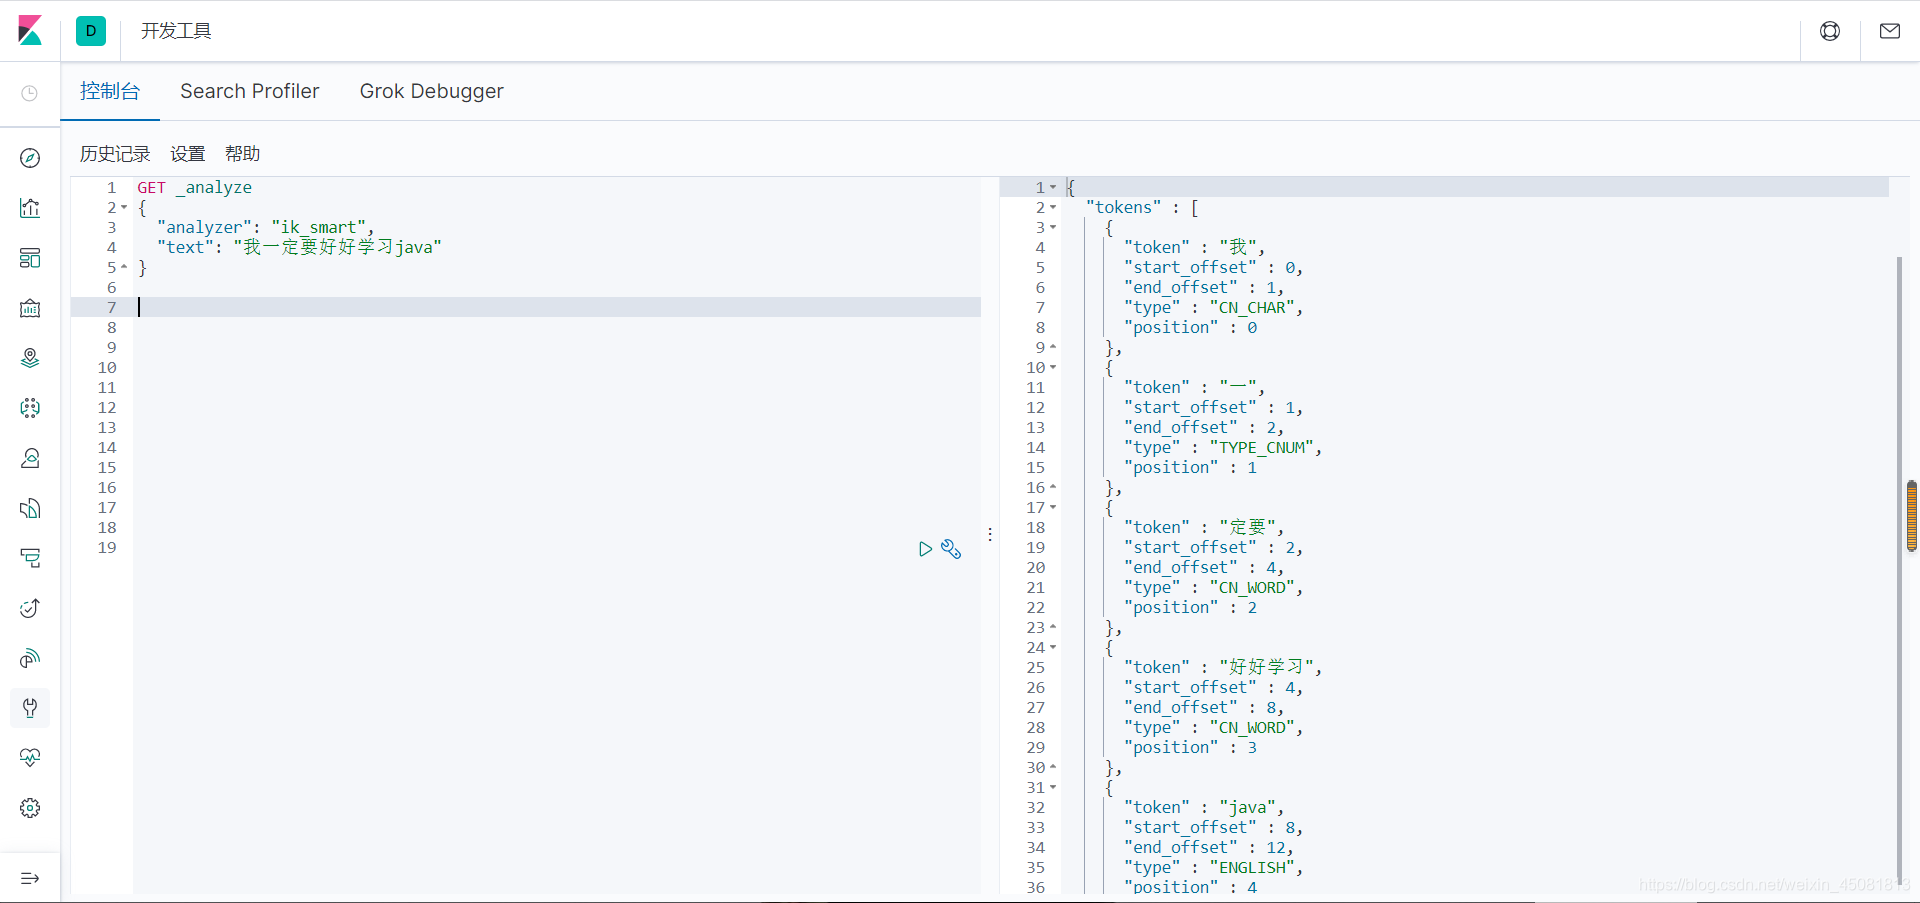1920x903 pixels.
Task: Click "type" : "TYPE_CNUM" in response
Action: [x=1223, y=447]
